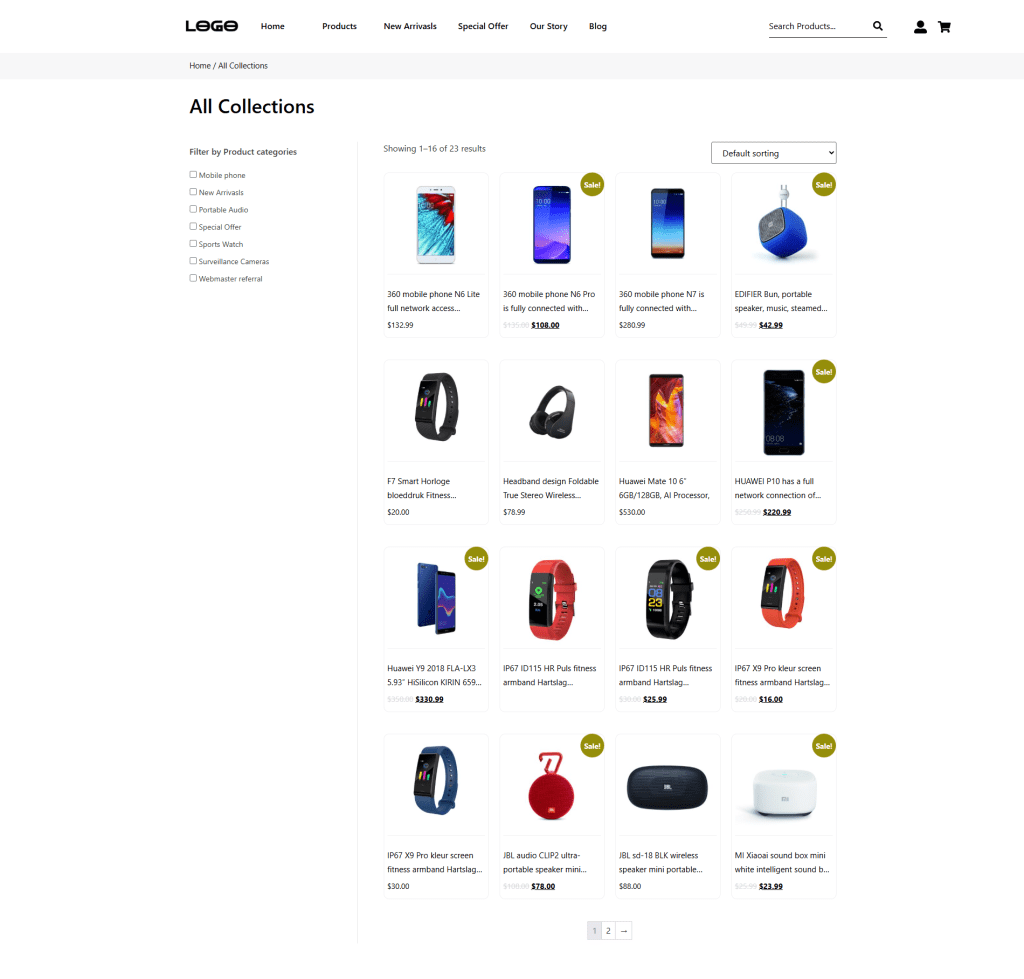Viewport: 1024px width, 979px height.
Task: Open the user account icon
Action: coord(920,27)
